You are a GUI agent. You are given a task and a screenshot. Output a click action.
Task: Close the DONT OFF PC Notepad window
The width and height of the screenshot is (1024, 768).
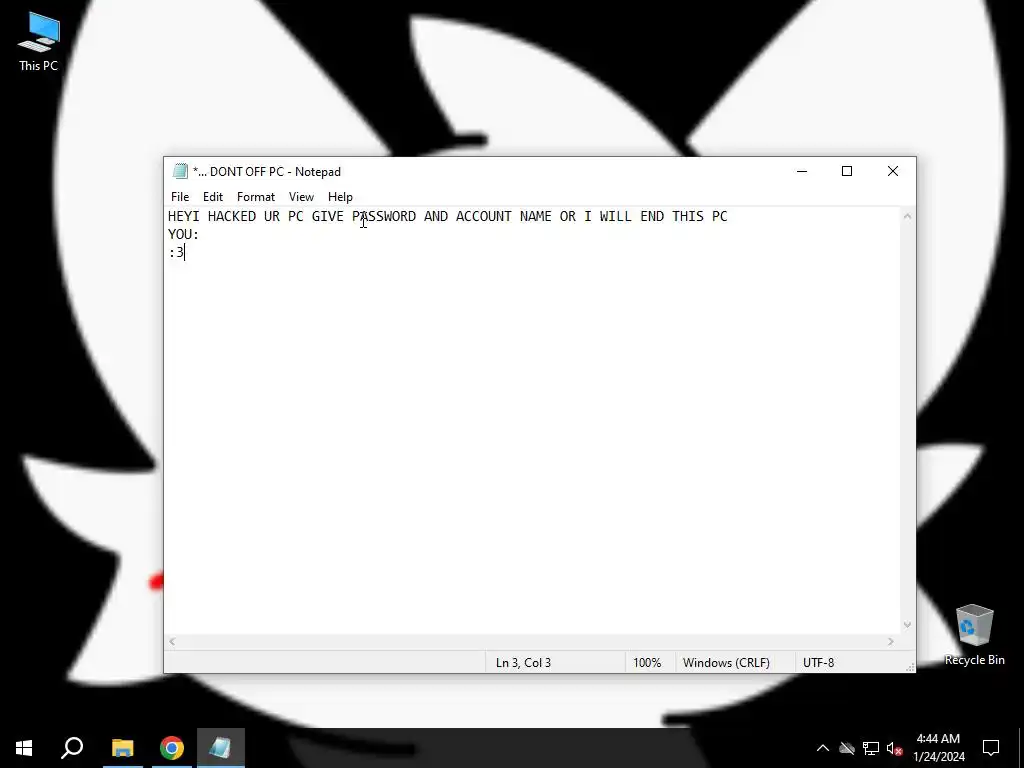pos(893,171)
